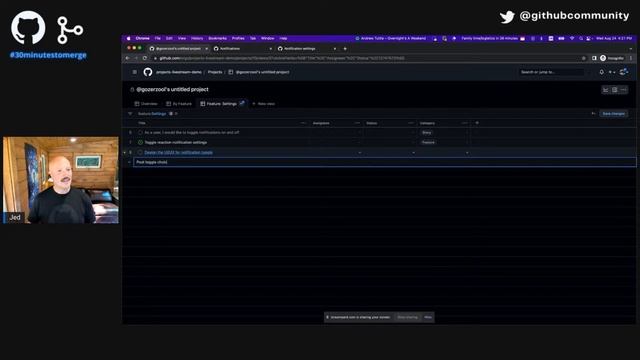
Task: Open the Chrome app menu in menu bar
Action: [142, 38]
